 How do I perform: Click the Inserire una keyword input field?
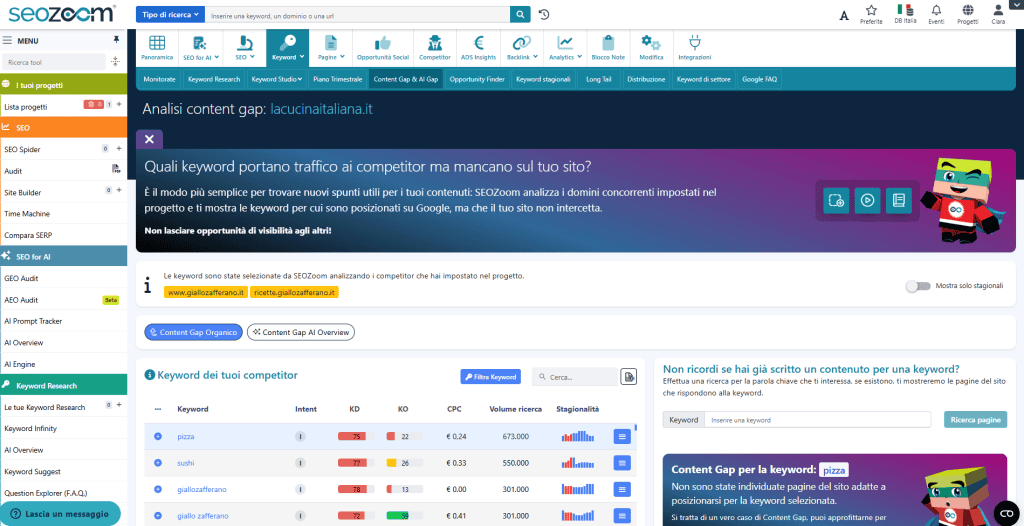pyautogui.click(x=817, y=419)
